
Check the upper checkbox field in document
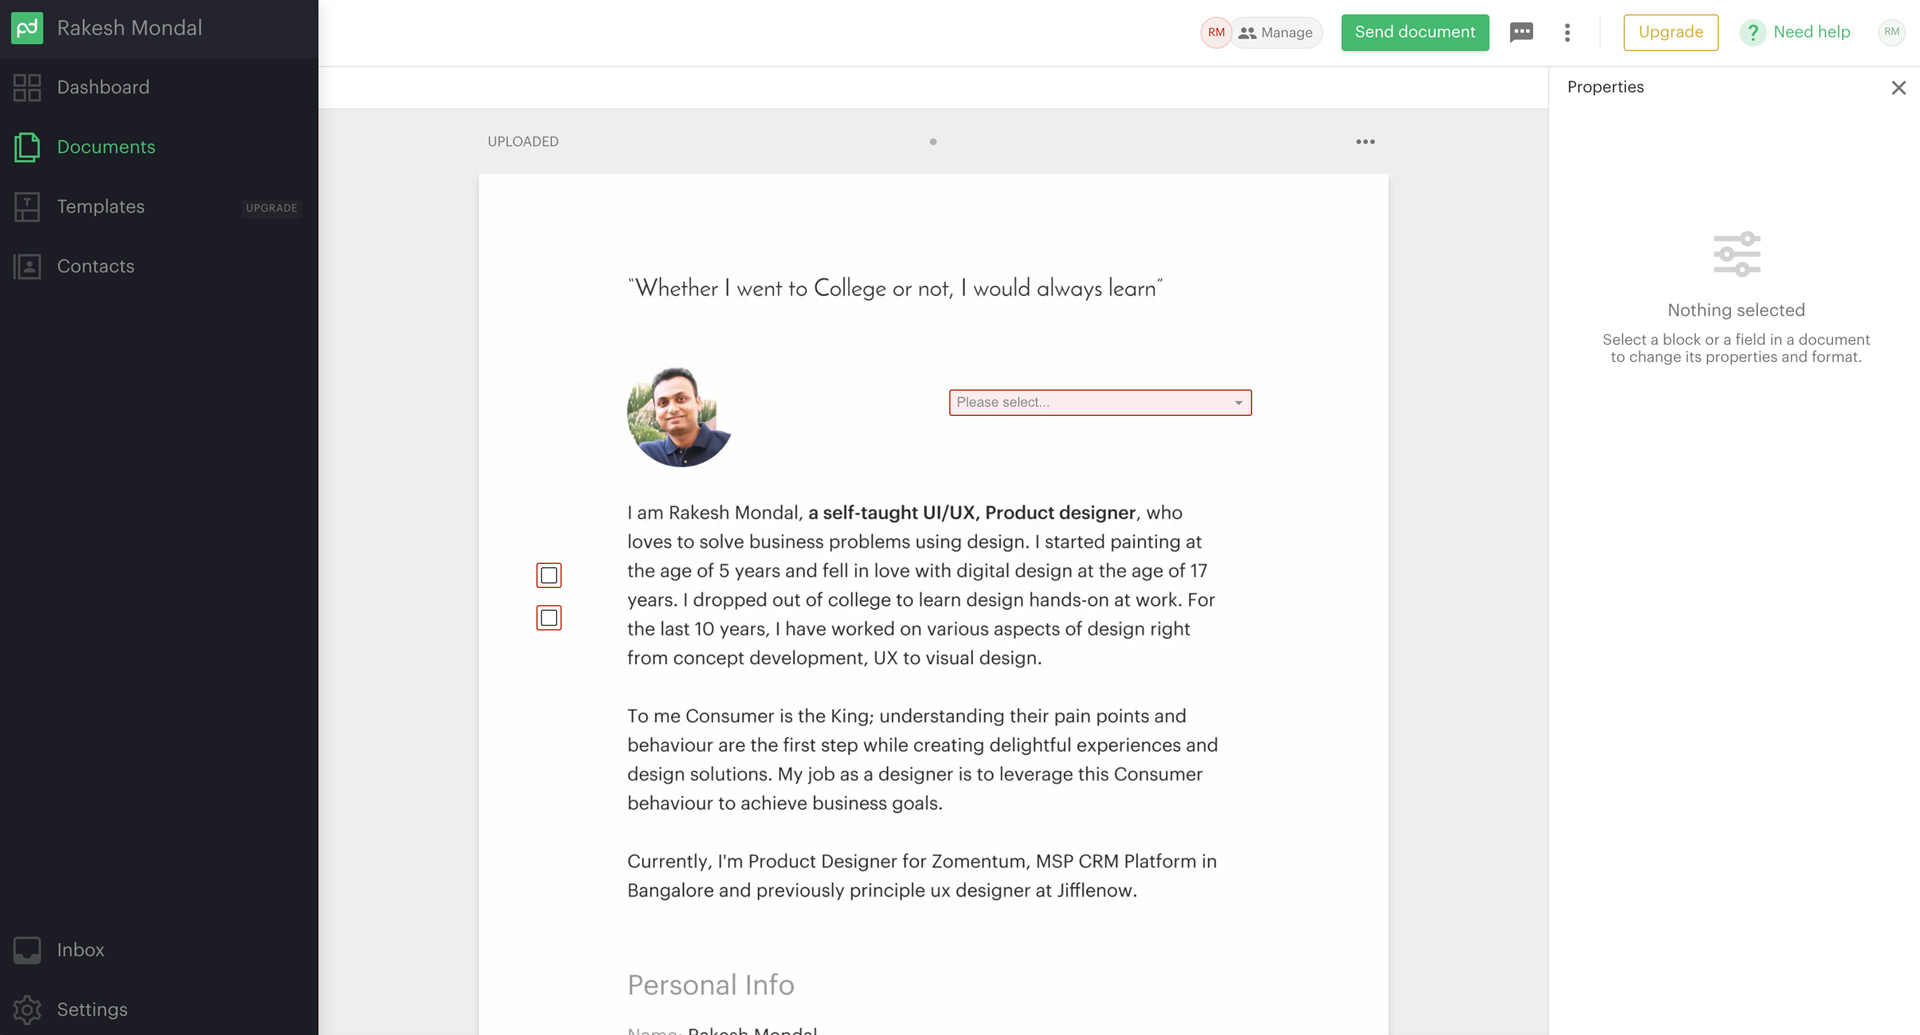[x=549, y=575]
